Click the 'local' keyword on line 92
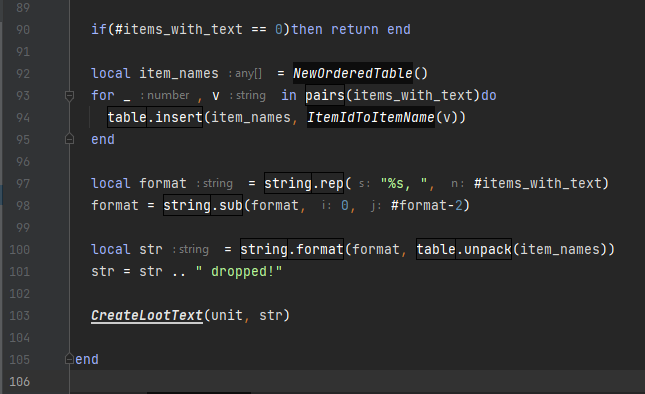Image resolution: width=645 pixels, height=394 pixels. tap(110, 74)
